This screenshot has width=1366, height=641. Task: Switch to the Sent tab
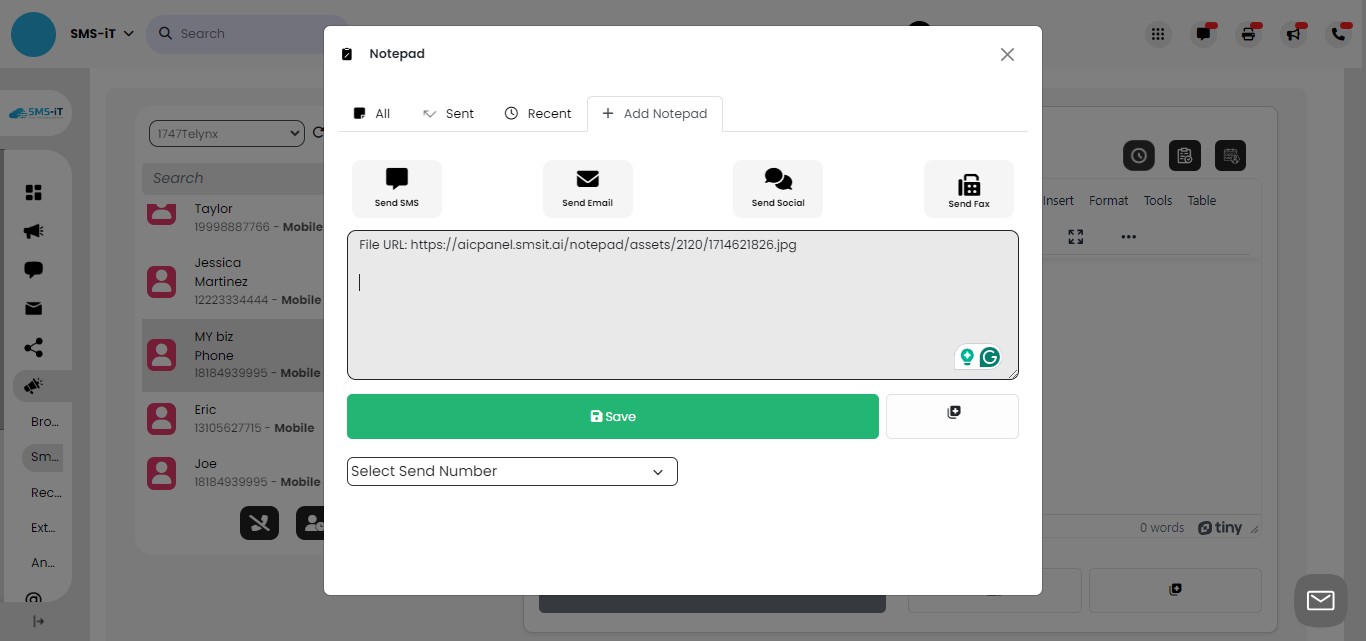448,113
